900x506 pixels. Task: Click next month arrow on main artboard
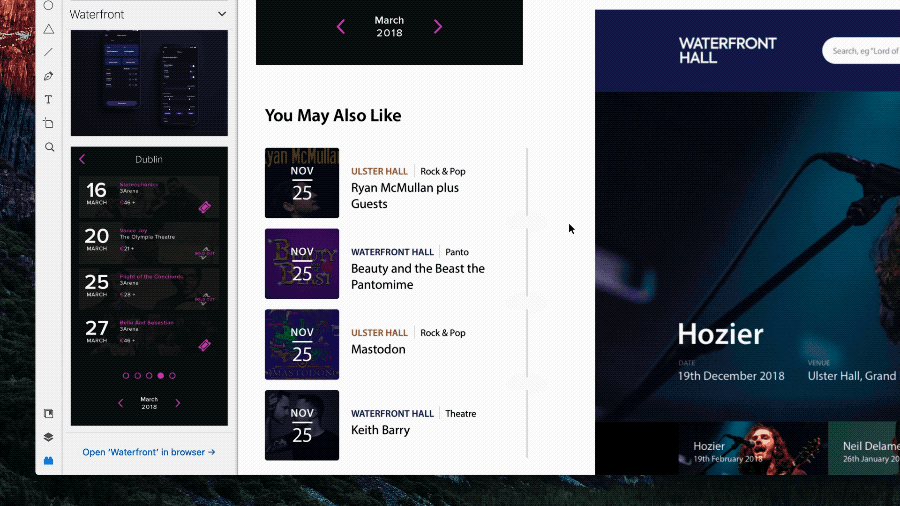pos(438,26)
